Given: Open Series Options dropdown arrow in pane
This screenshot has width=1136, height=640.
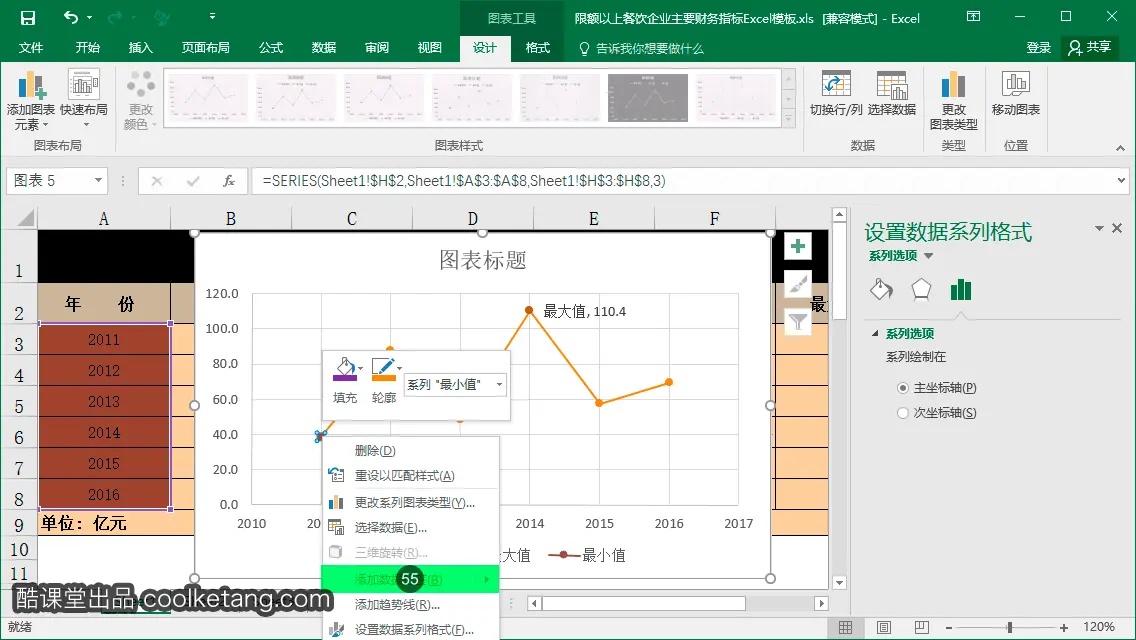Looking at the screenshot, I should coord(929,256).
